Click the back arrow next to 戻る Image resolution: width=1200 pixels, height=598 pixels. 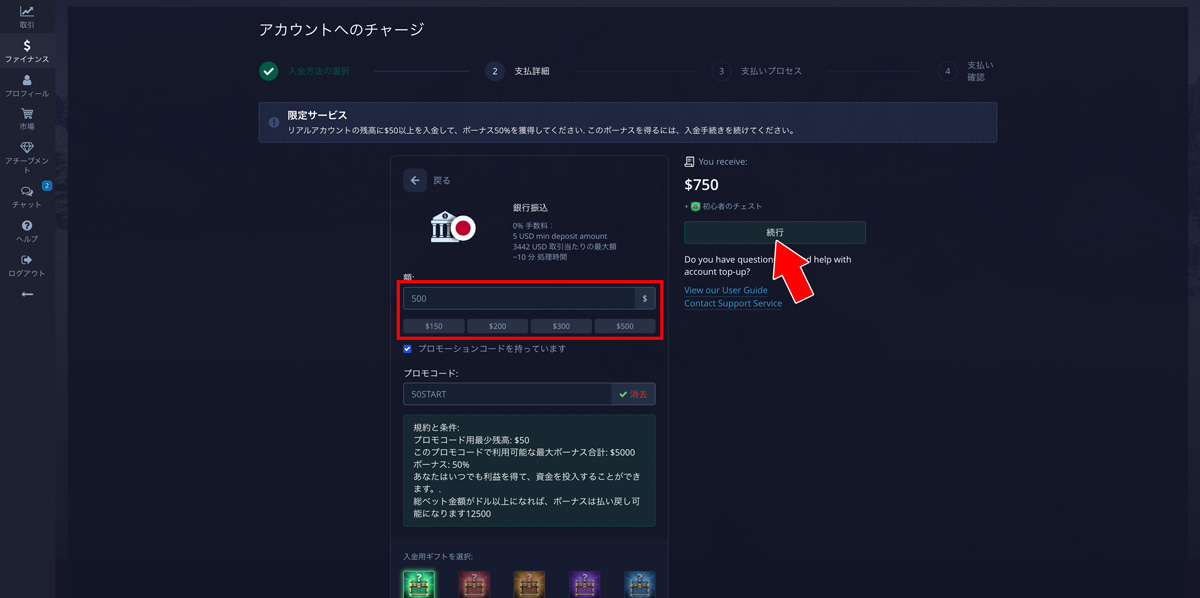pos(414,180)
